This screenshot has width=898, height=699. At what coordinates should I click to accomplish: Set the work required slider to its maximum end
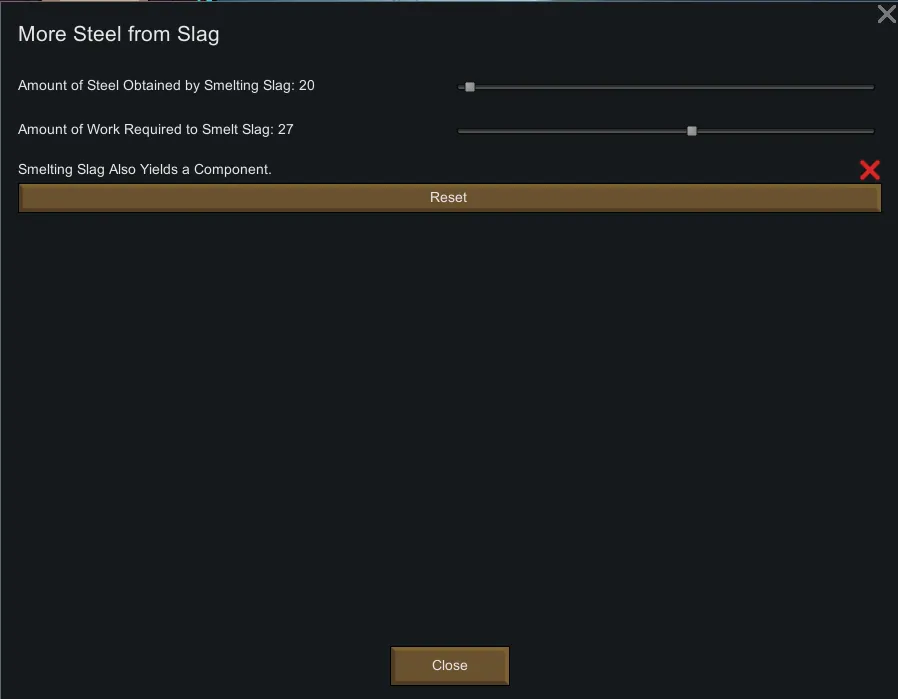point(872,131)
